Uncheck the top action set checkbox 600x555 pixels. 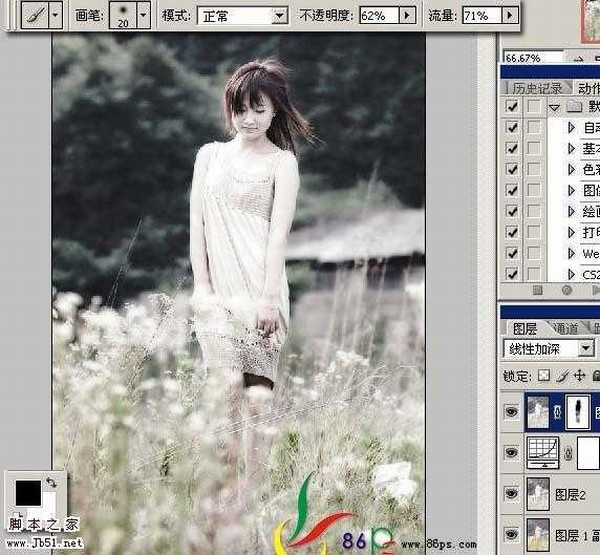tap(513, 106)
